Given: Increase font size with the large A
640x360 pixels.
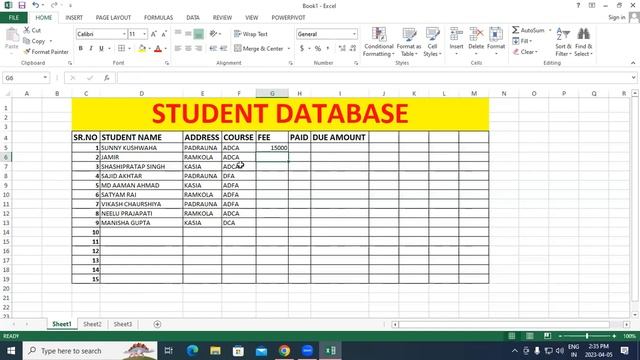Looking at the screenshot, I should tap(153, 34).
